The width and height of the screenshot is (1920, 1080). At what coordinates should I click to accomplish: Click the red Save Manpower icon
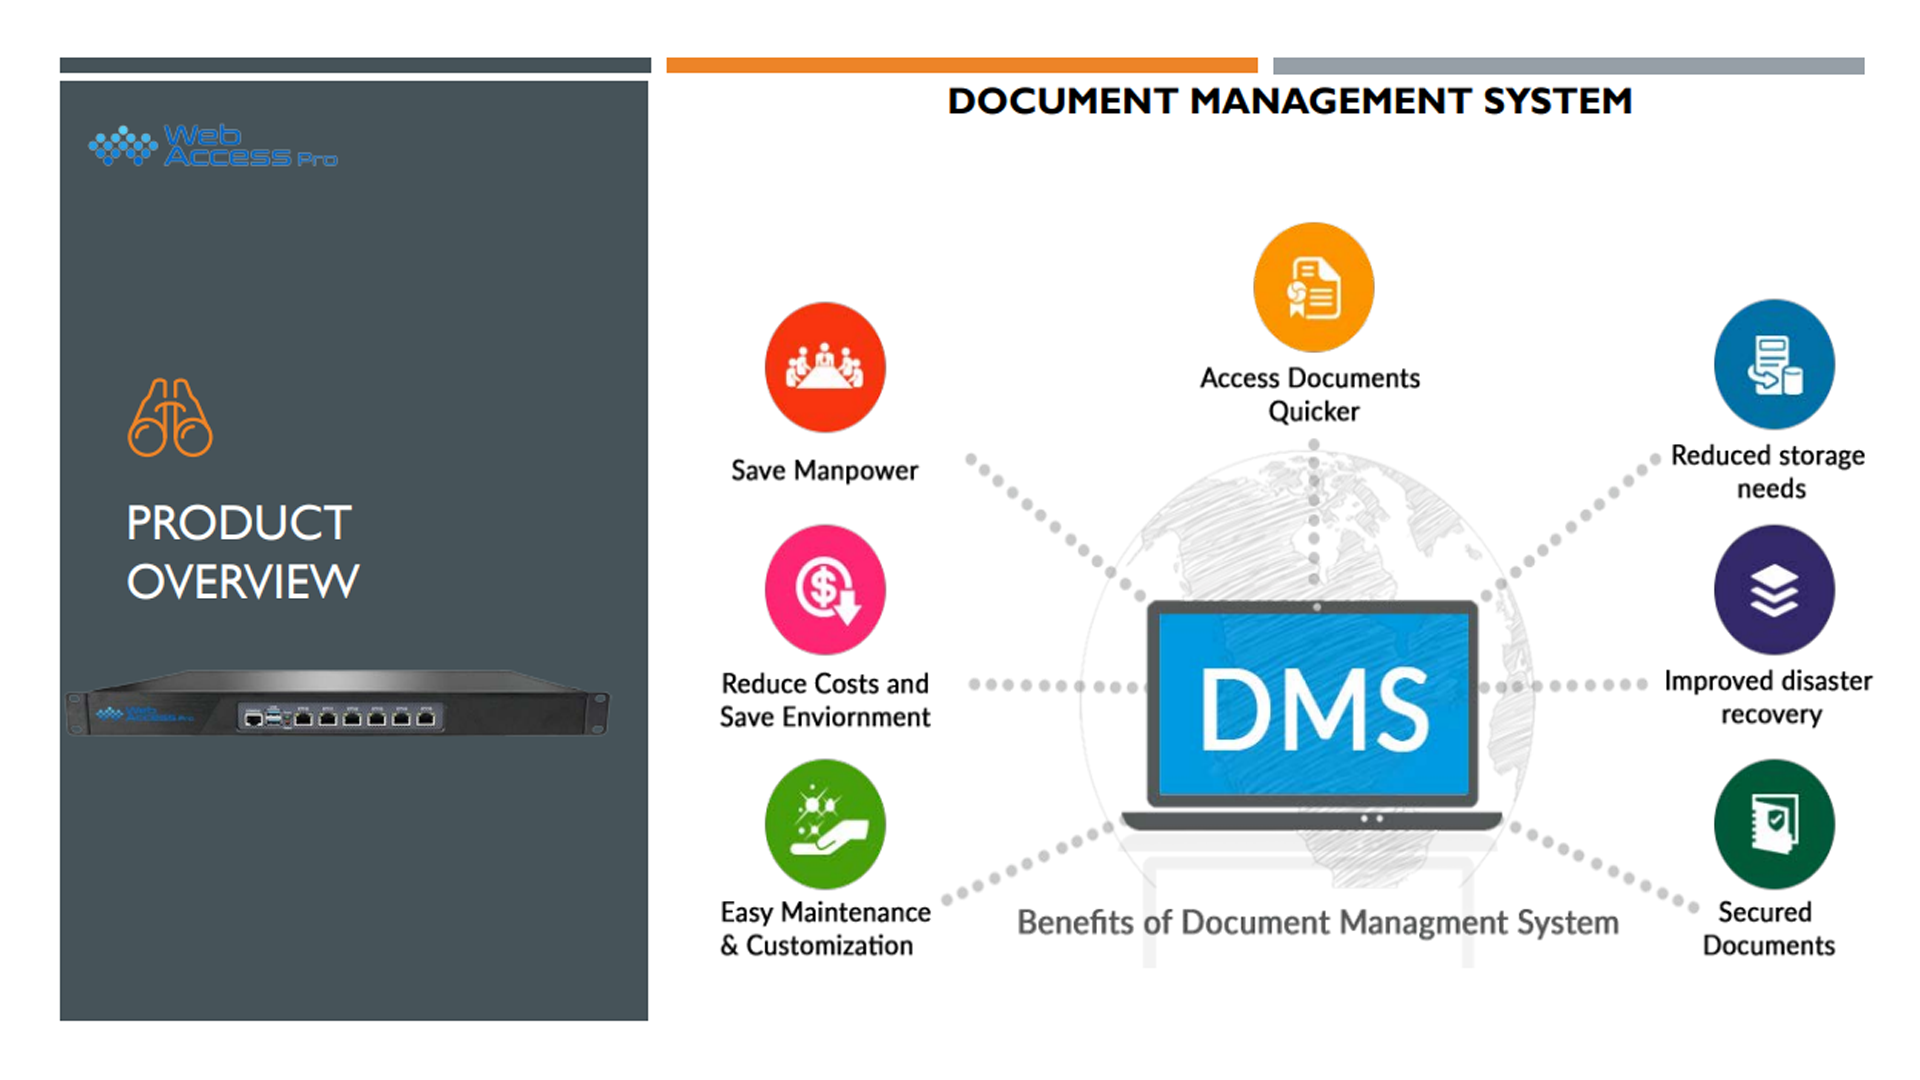click(825, 368)
